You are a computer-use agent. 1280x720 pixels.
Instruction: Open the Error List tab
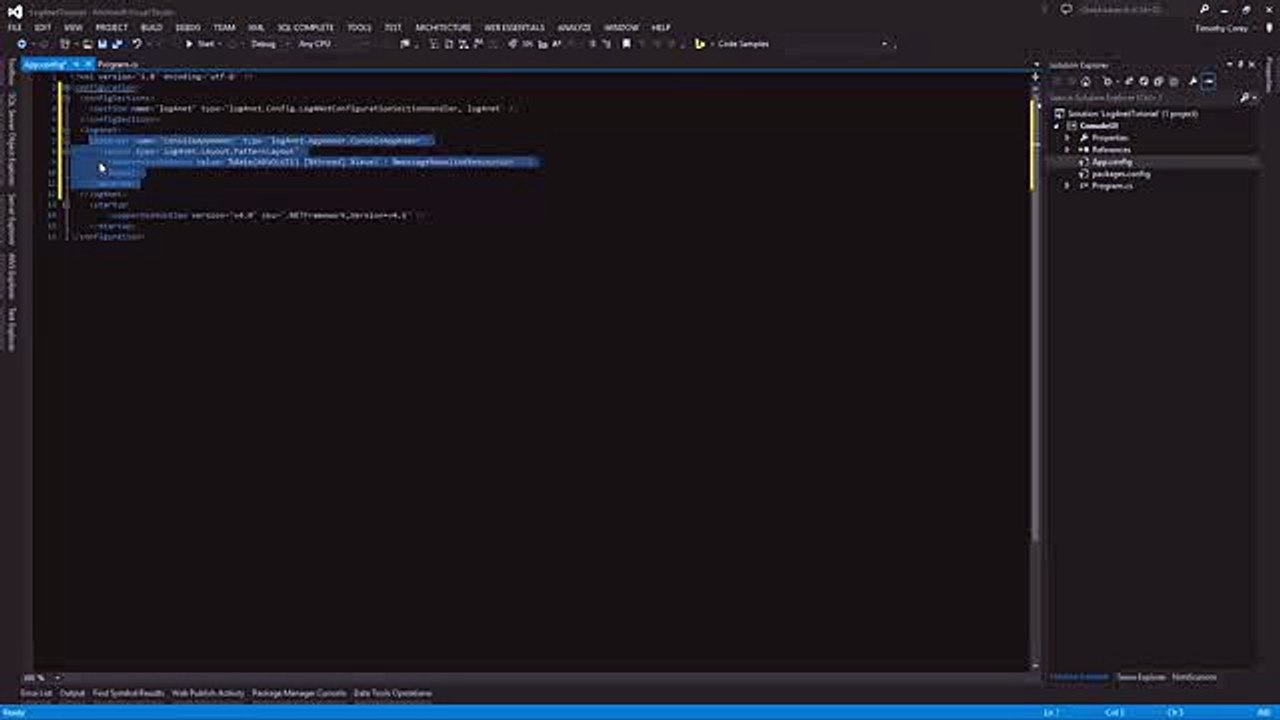pyautogui.click(x=36, y=693)
